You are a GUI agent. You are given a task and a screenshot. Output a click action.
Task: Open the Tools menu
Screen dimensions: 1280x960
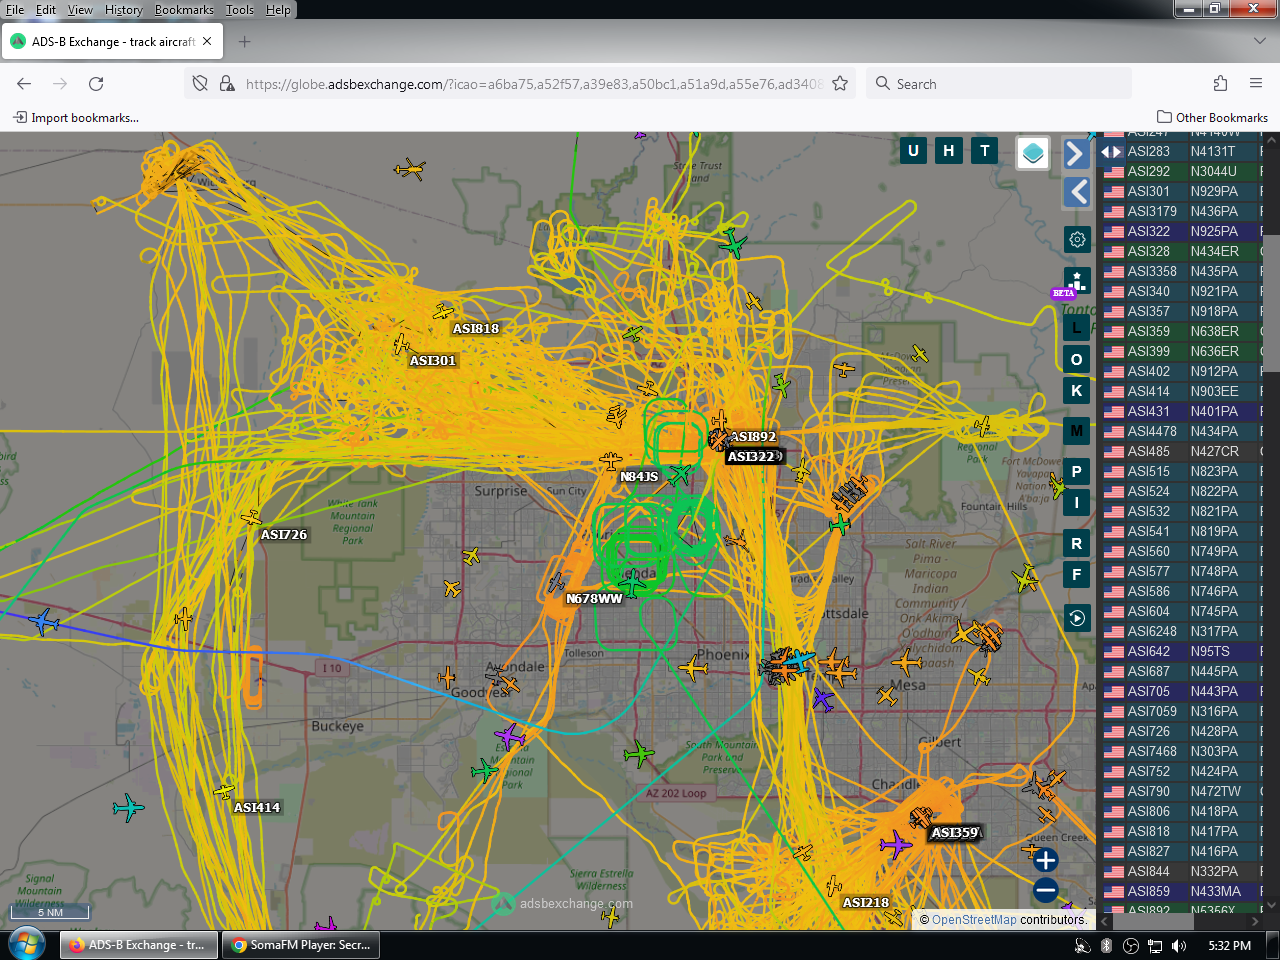point(240,10)
